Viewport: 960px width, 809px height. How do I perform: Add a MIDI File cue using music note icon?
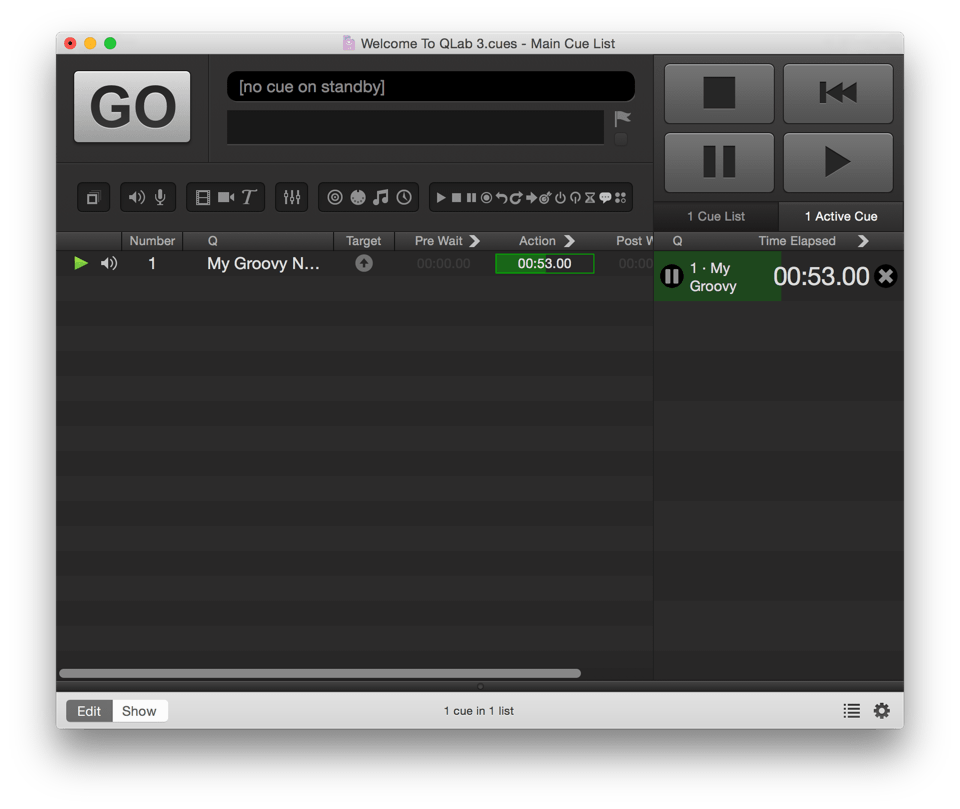(x=380, y=198)
